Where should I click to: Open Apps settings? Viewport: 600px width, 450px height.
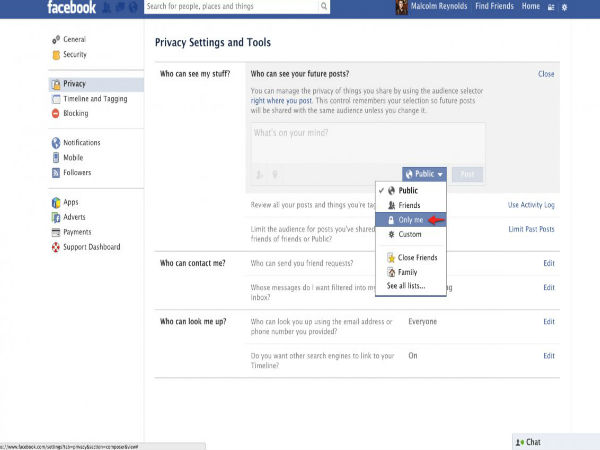[x=71, y=202]
